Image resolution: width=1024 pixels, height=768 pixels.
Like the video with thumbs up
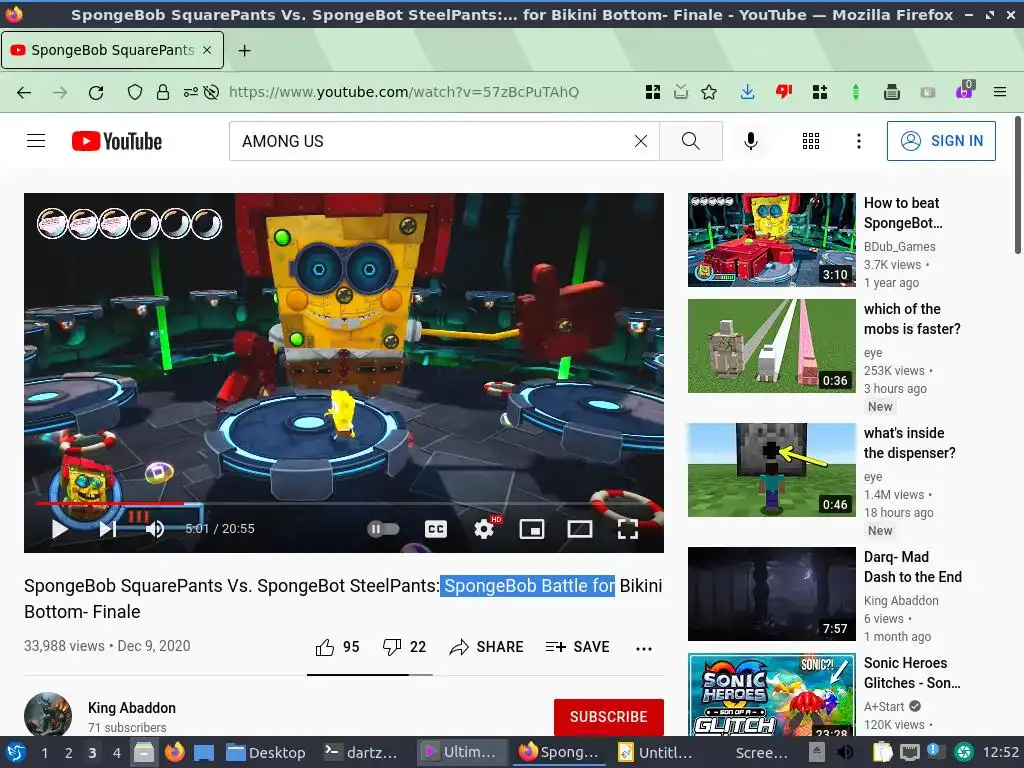point(337,647)
